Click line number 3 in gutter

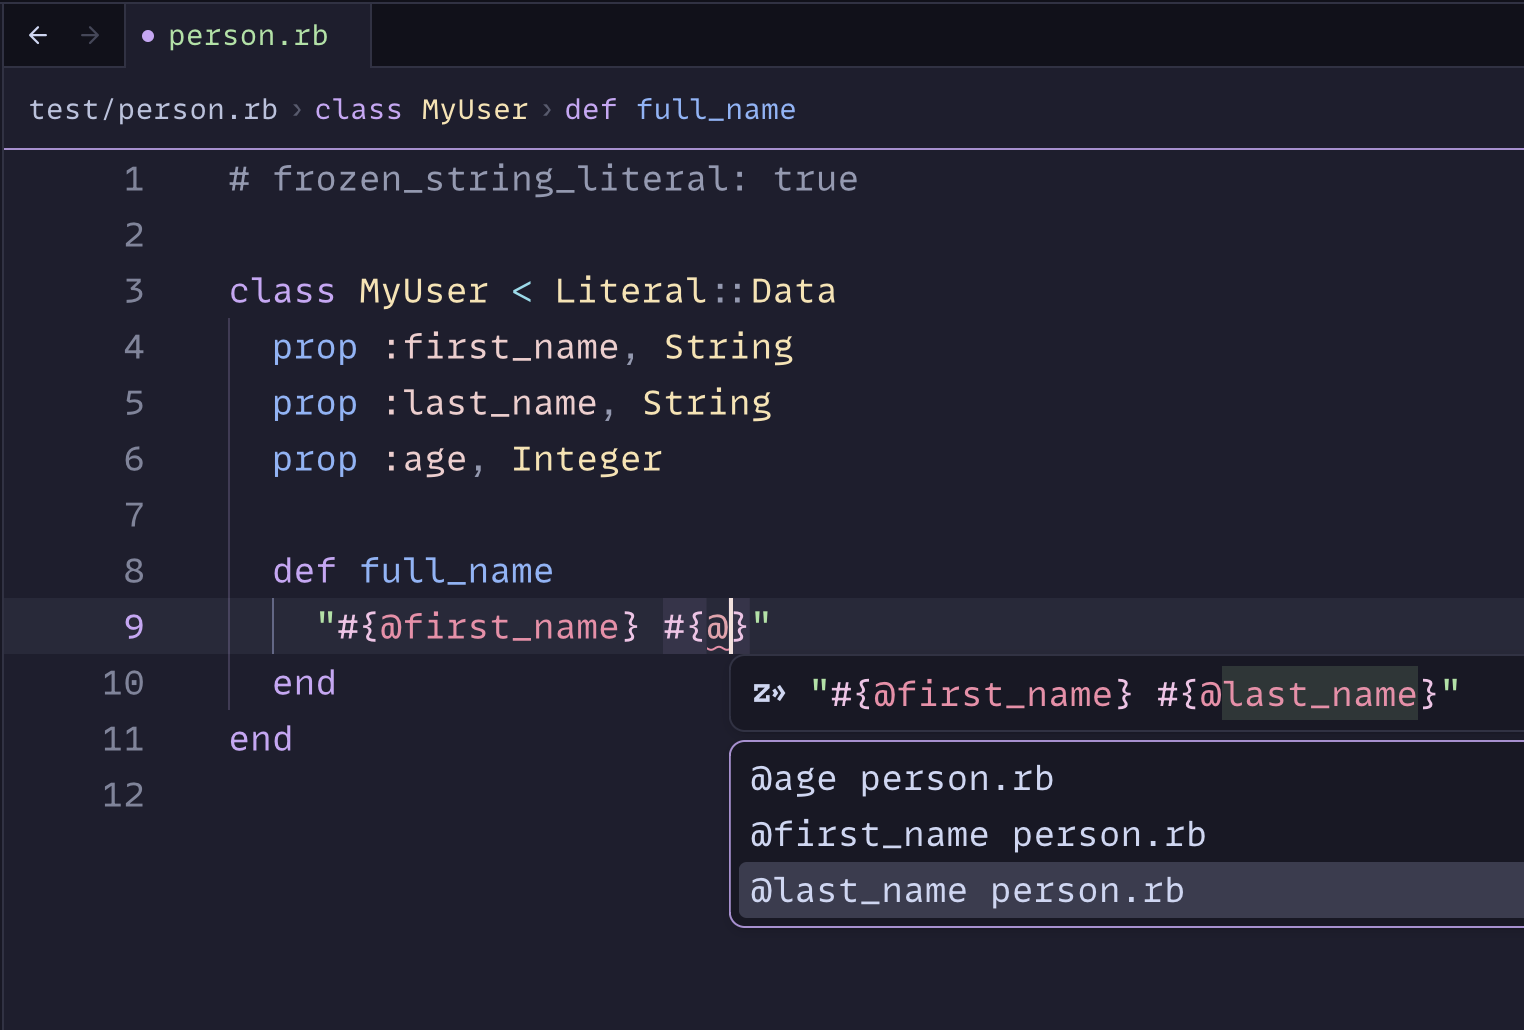pos(134,291)
